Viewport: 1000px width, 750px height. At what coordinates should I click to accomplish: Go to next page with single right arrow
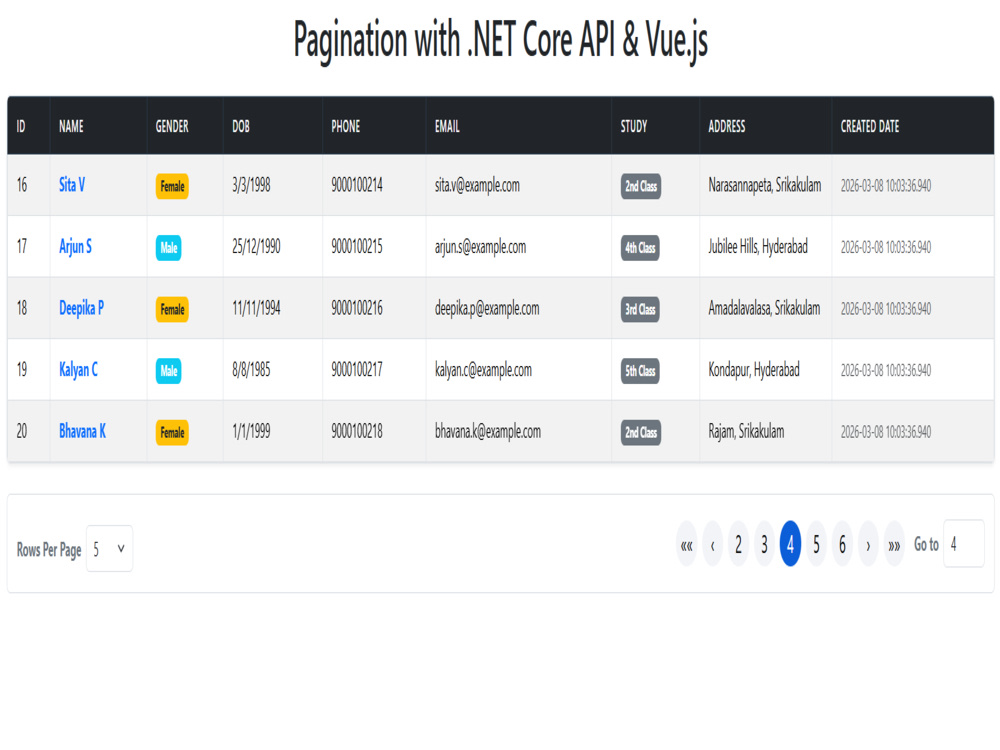coord(868,544)
